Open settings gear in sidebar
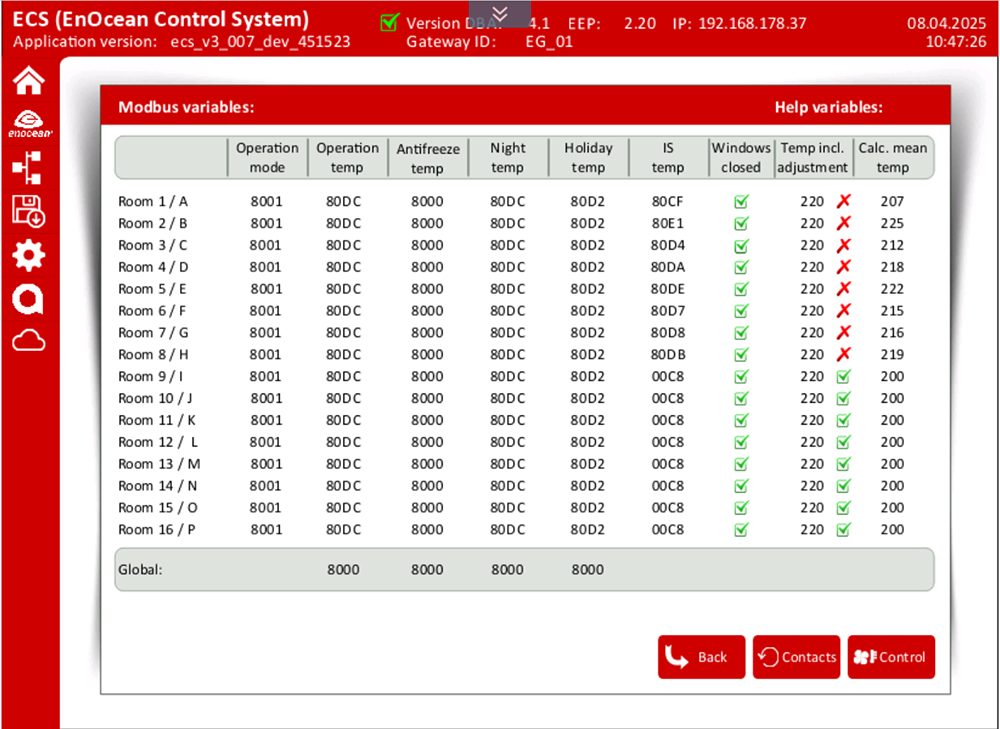Screen dimensions: 1000x729 [x=28, y=256]
